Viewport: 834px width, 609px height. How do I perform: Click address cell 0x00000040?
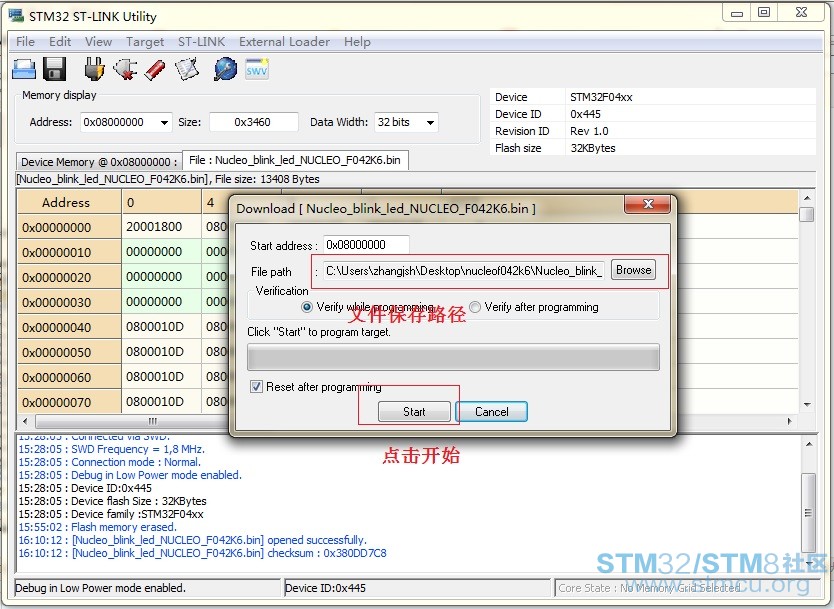click(x=69, y=327)
